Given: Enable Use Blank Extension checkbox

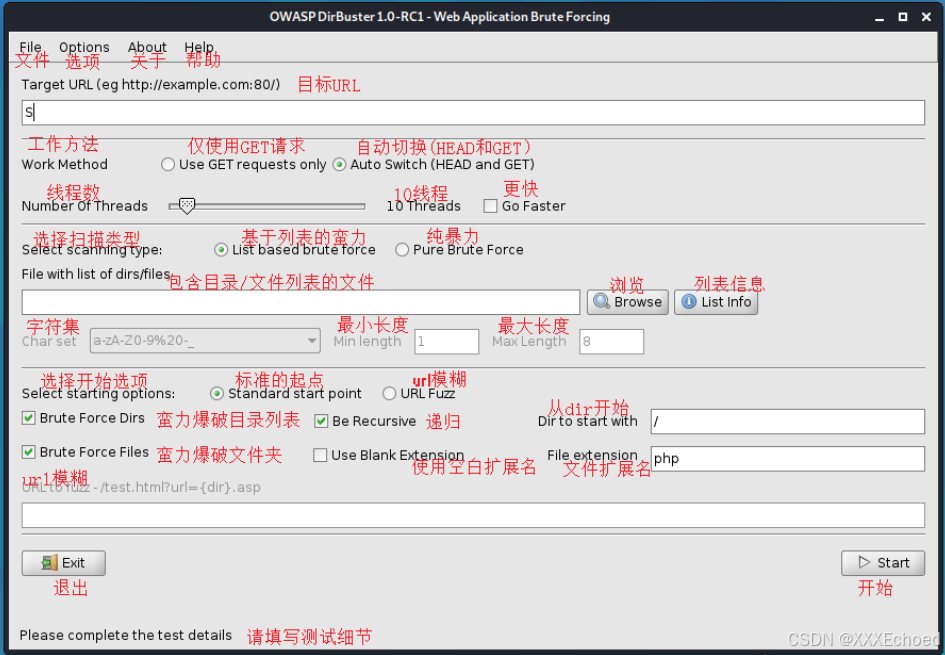Looking at the screenshot, I should click(320, 455).
